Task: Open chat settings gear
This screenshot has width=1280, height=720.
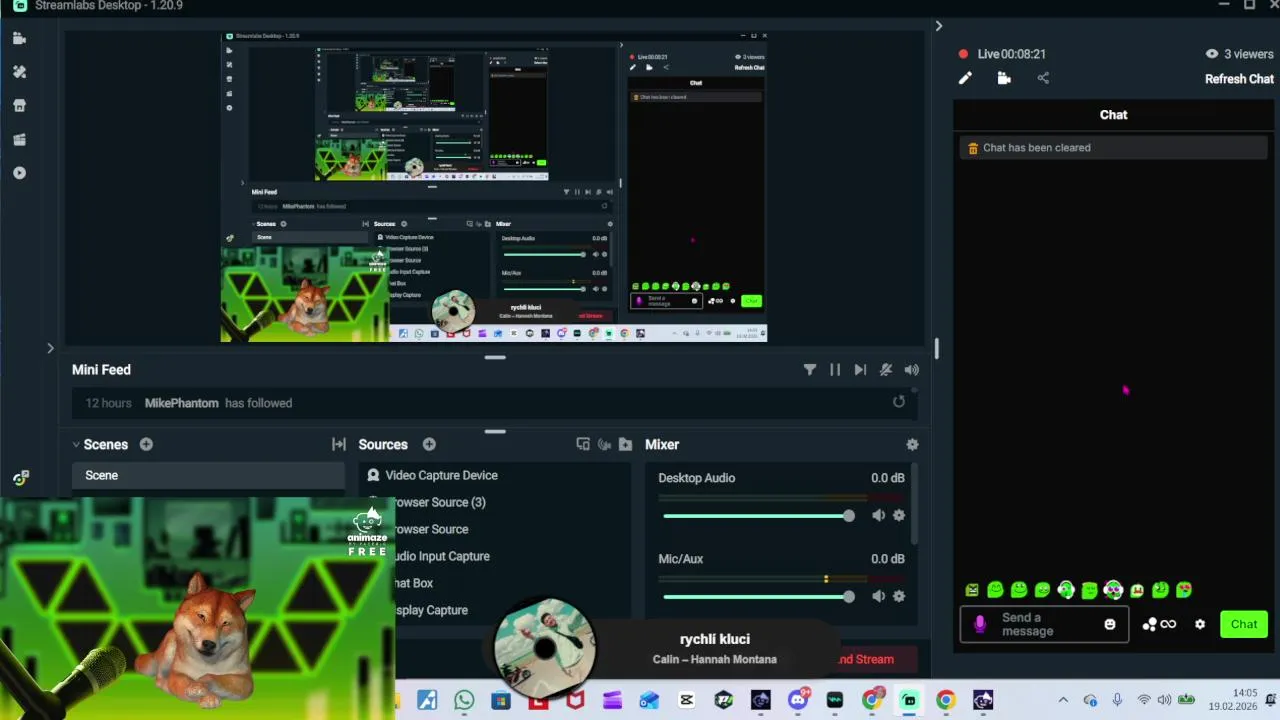Action: (x=1200, y=624)
